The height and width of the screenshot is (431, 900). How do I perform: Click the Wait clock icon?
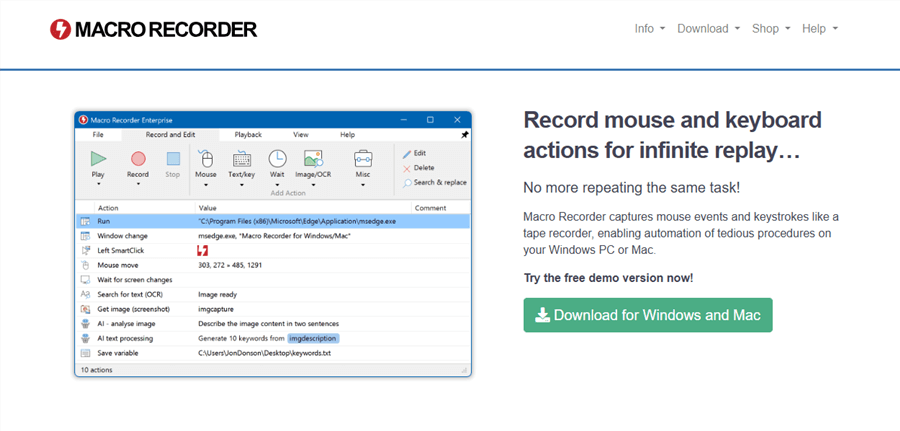pyautogui.click(x=277, y=158)
